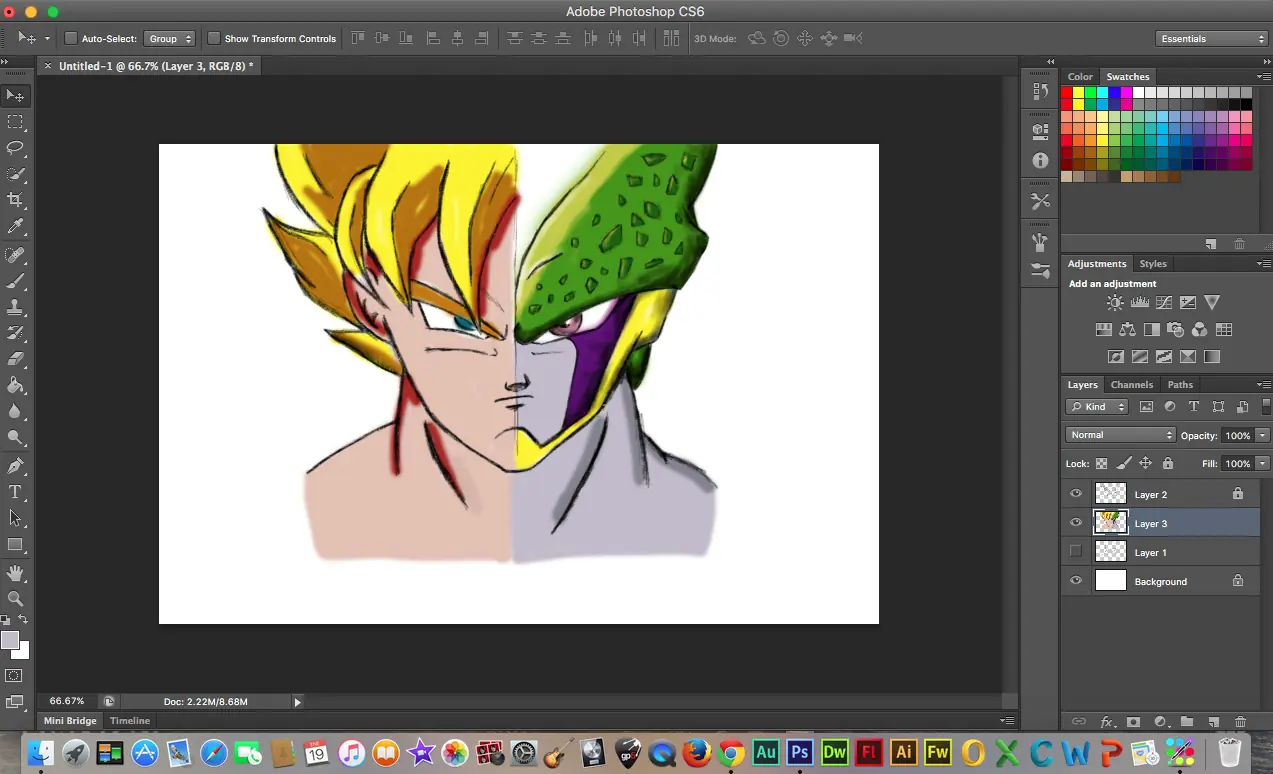Open Illustrator from the Dock
This screenshot has width=1273, height=774.
pos(903,752)
